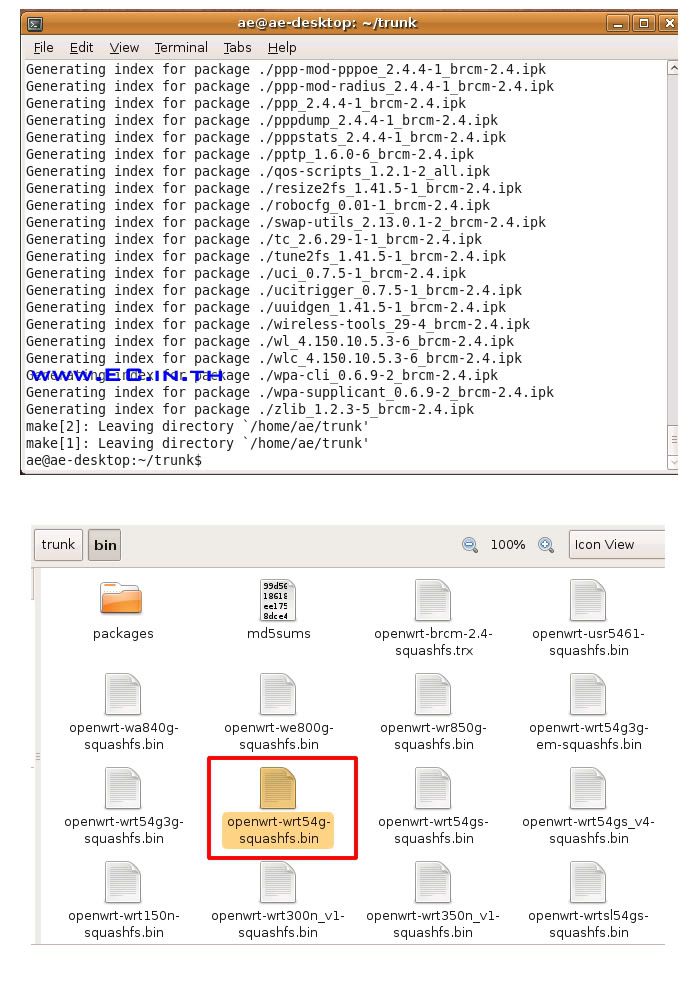Click the openwrt-wrt54gs_v4-squashfs.bin file name
This screenshot has height=1000, width=700.
588,830
